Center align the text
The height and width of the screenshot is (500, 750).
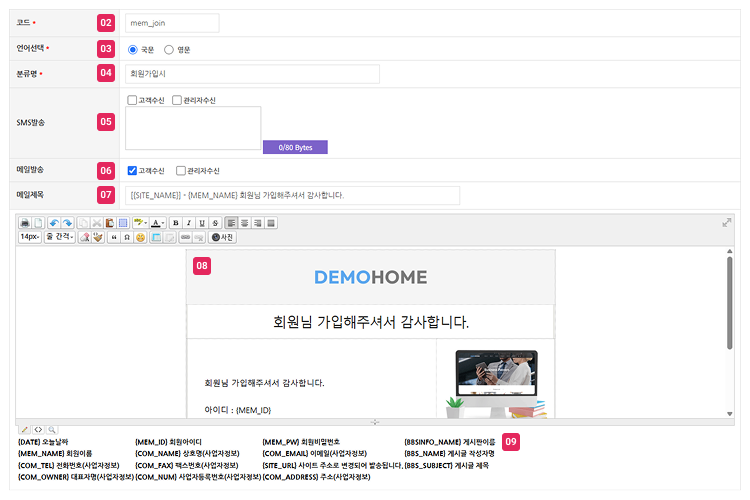[x=244, y=223]
